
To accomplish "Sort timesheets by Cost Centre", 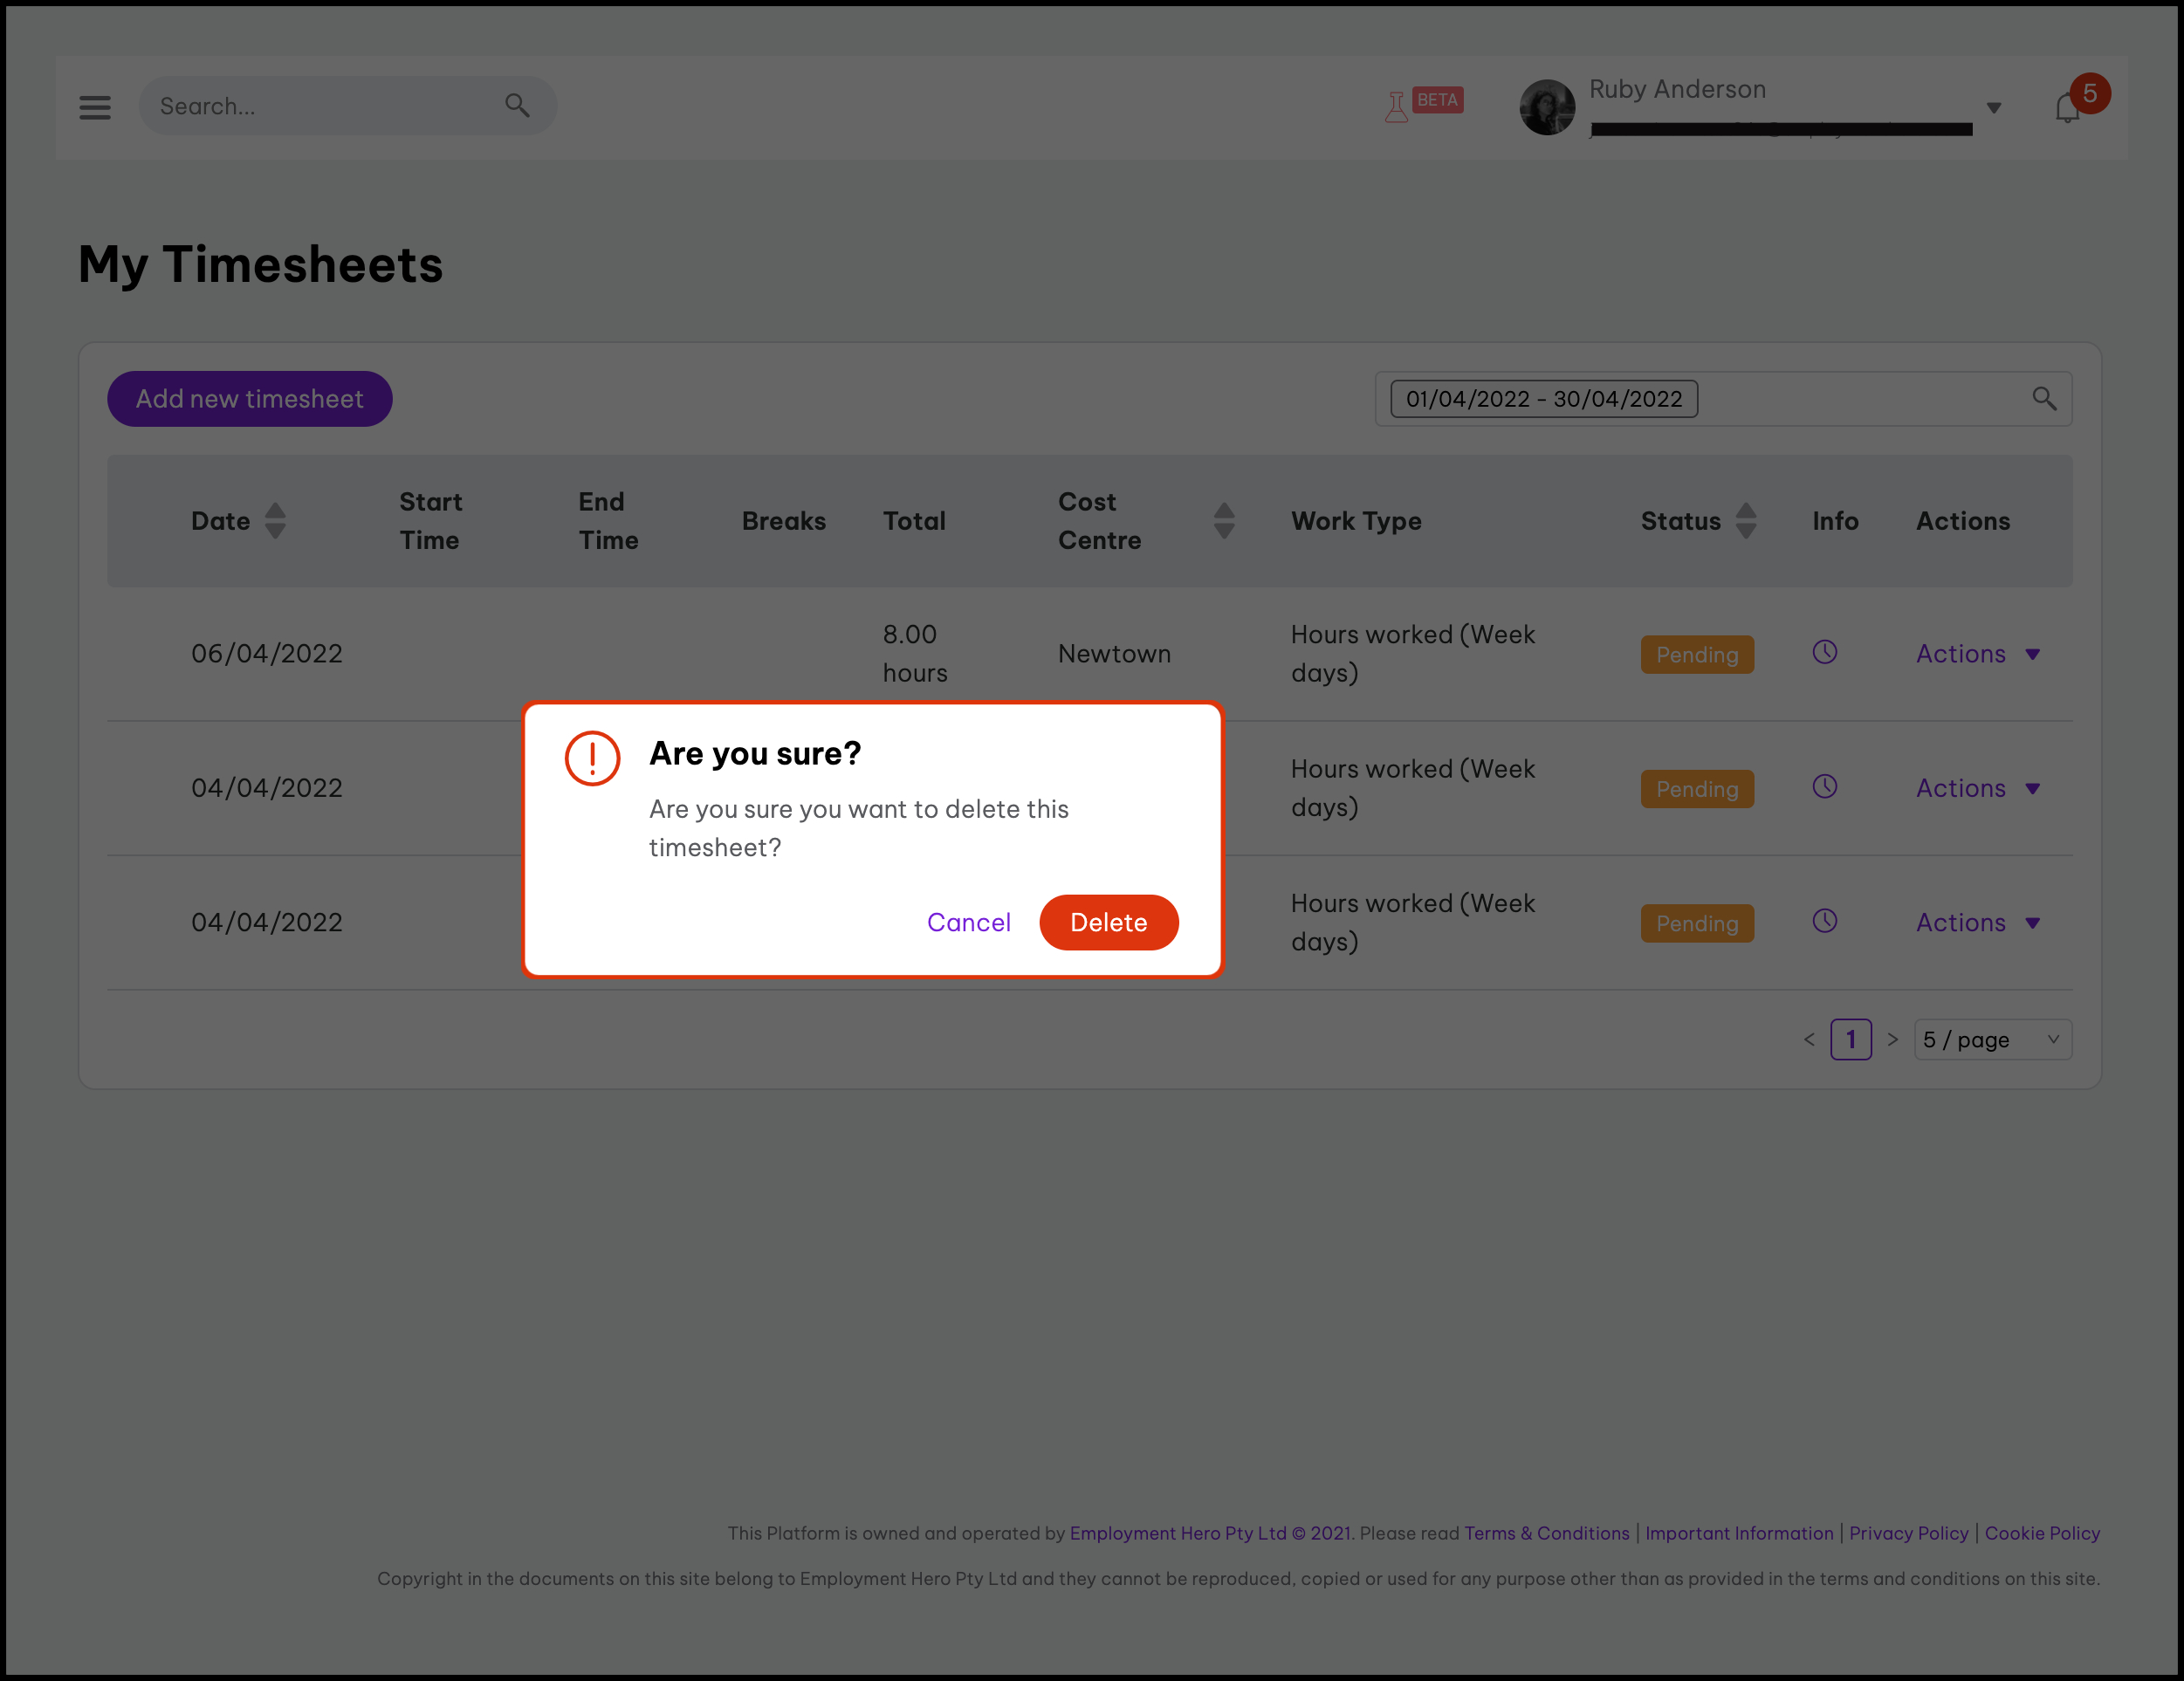I will coord(1223,521).
